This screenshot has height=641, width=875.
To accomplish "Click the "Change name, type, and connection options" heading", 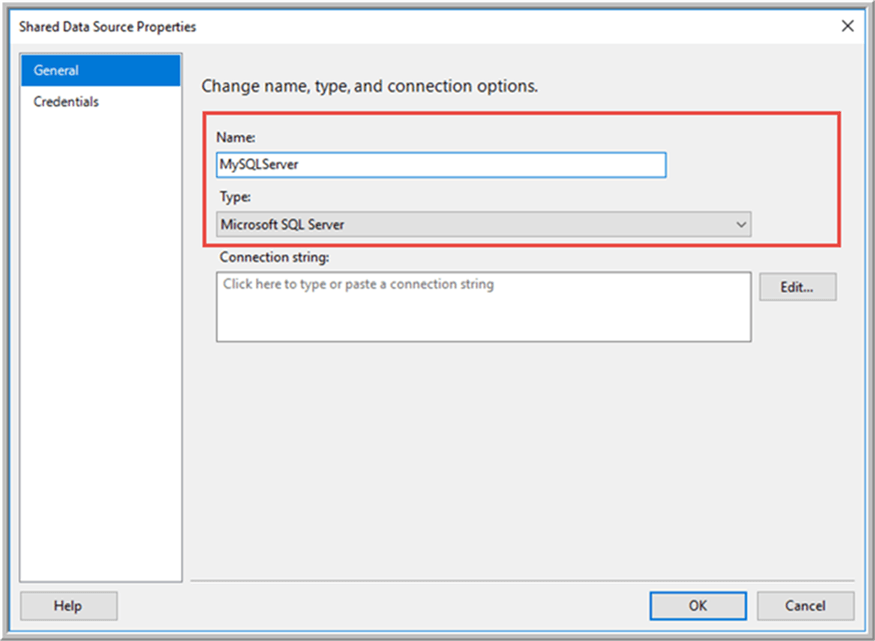I will 370,86.
